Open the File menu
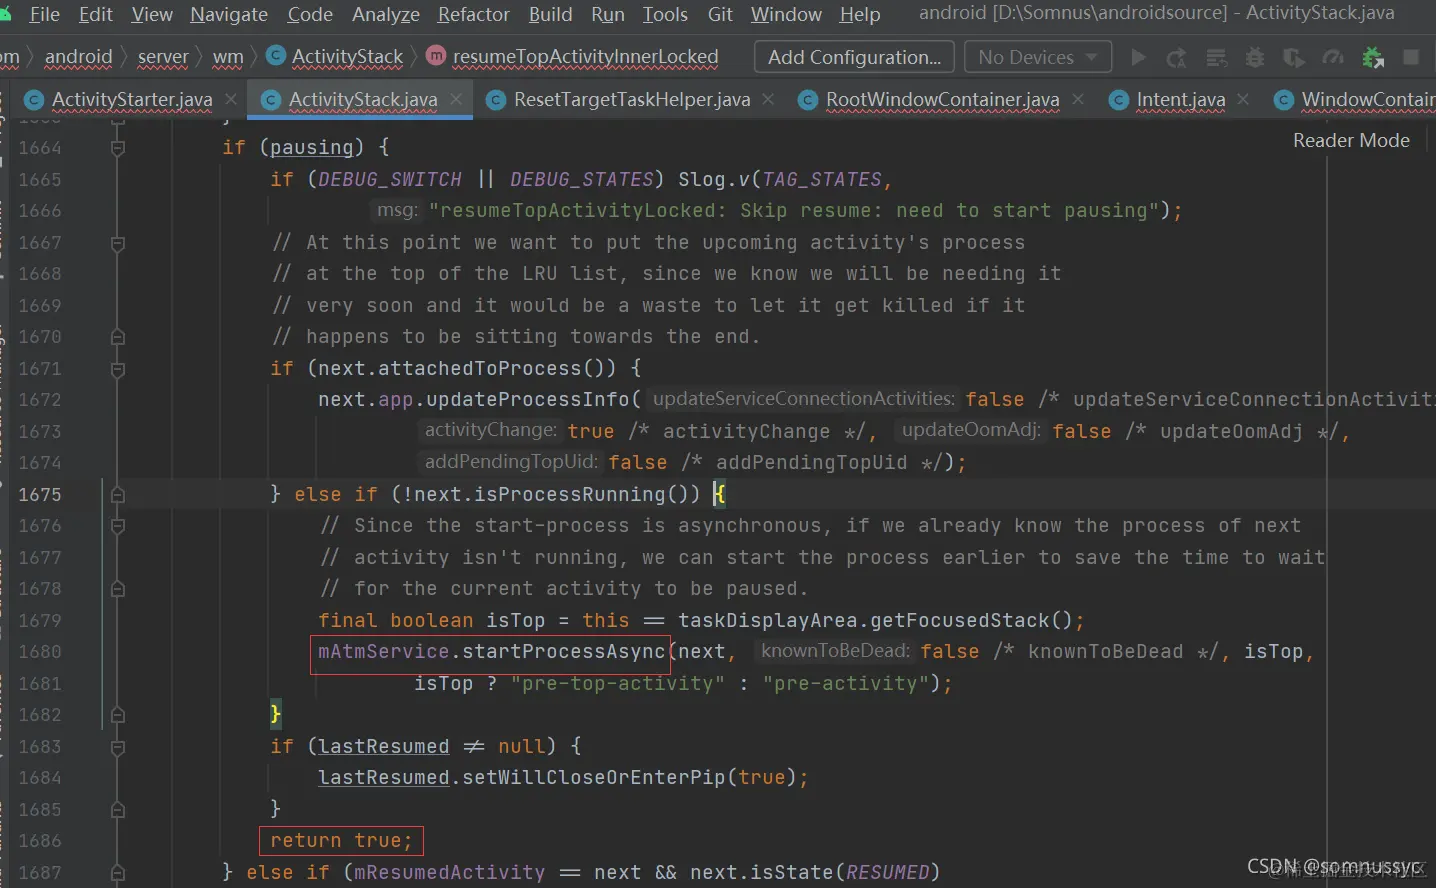 [x=45, y=14]
